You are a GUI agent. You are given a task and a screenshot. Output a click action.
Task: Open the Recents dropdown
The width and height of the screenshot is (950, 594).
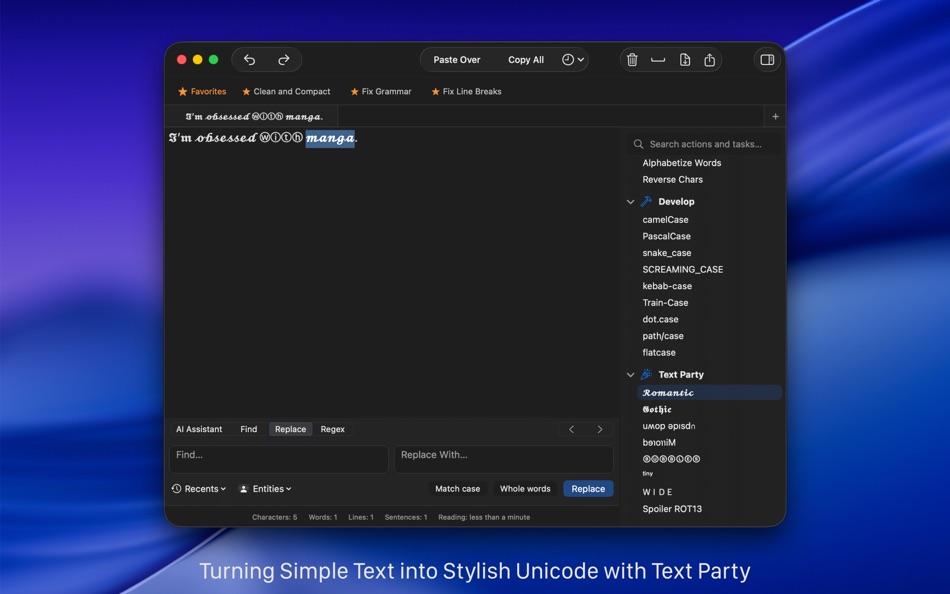tap(198, 489)
